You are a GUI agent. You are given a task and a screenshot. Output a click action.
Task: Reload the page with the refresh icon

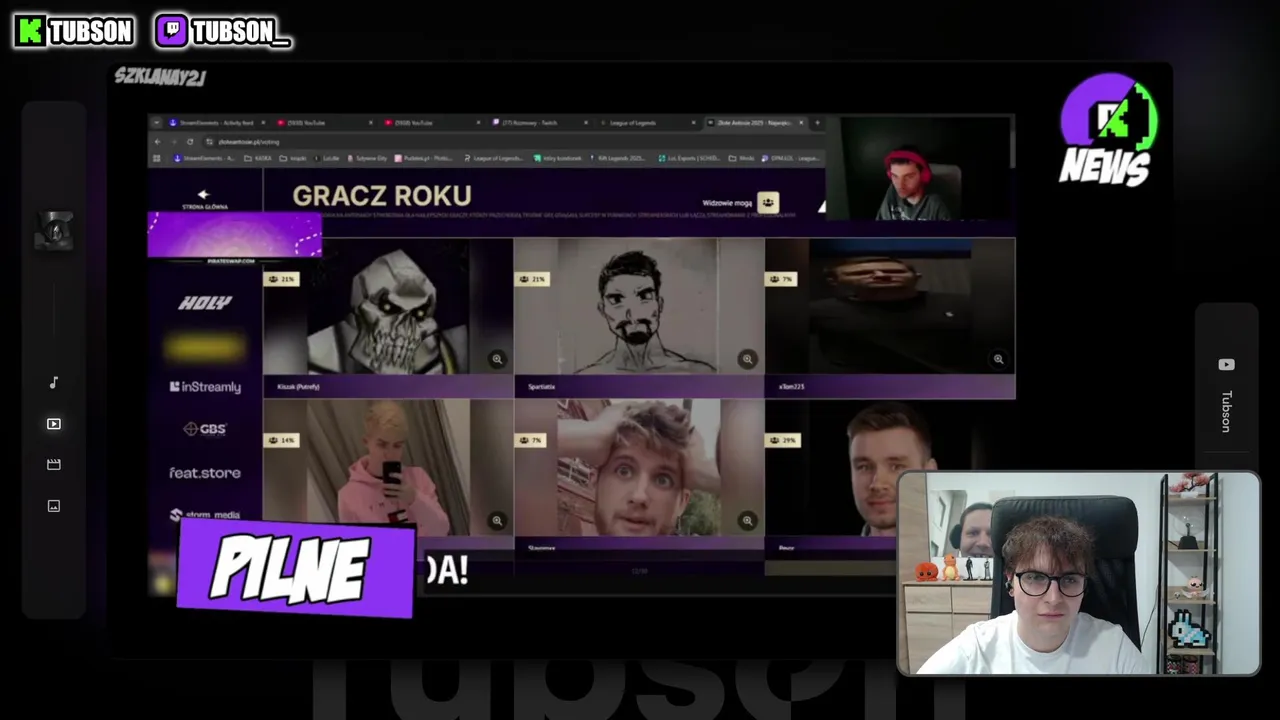[189, 142]
